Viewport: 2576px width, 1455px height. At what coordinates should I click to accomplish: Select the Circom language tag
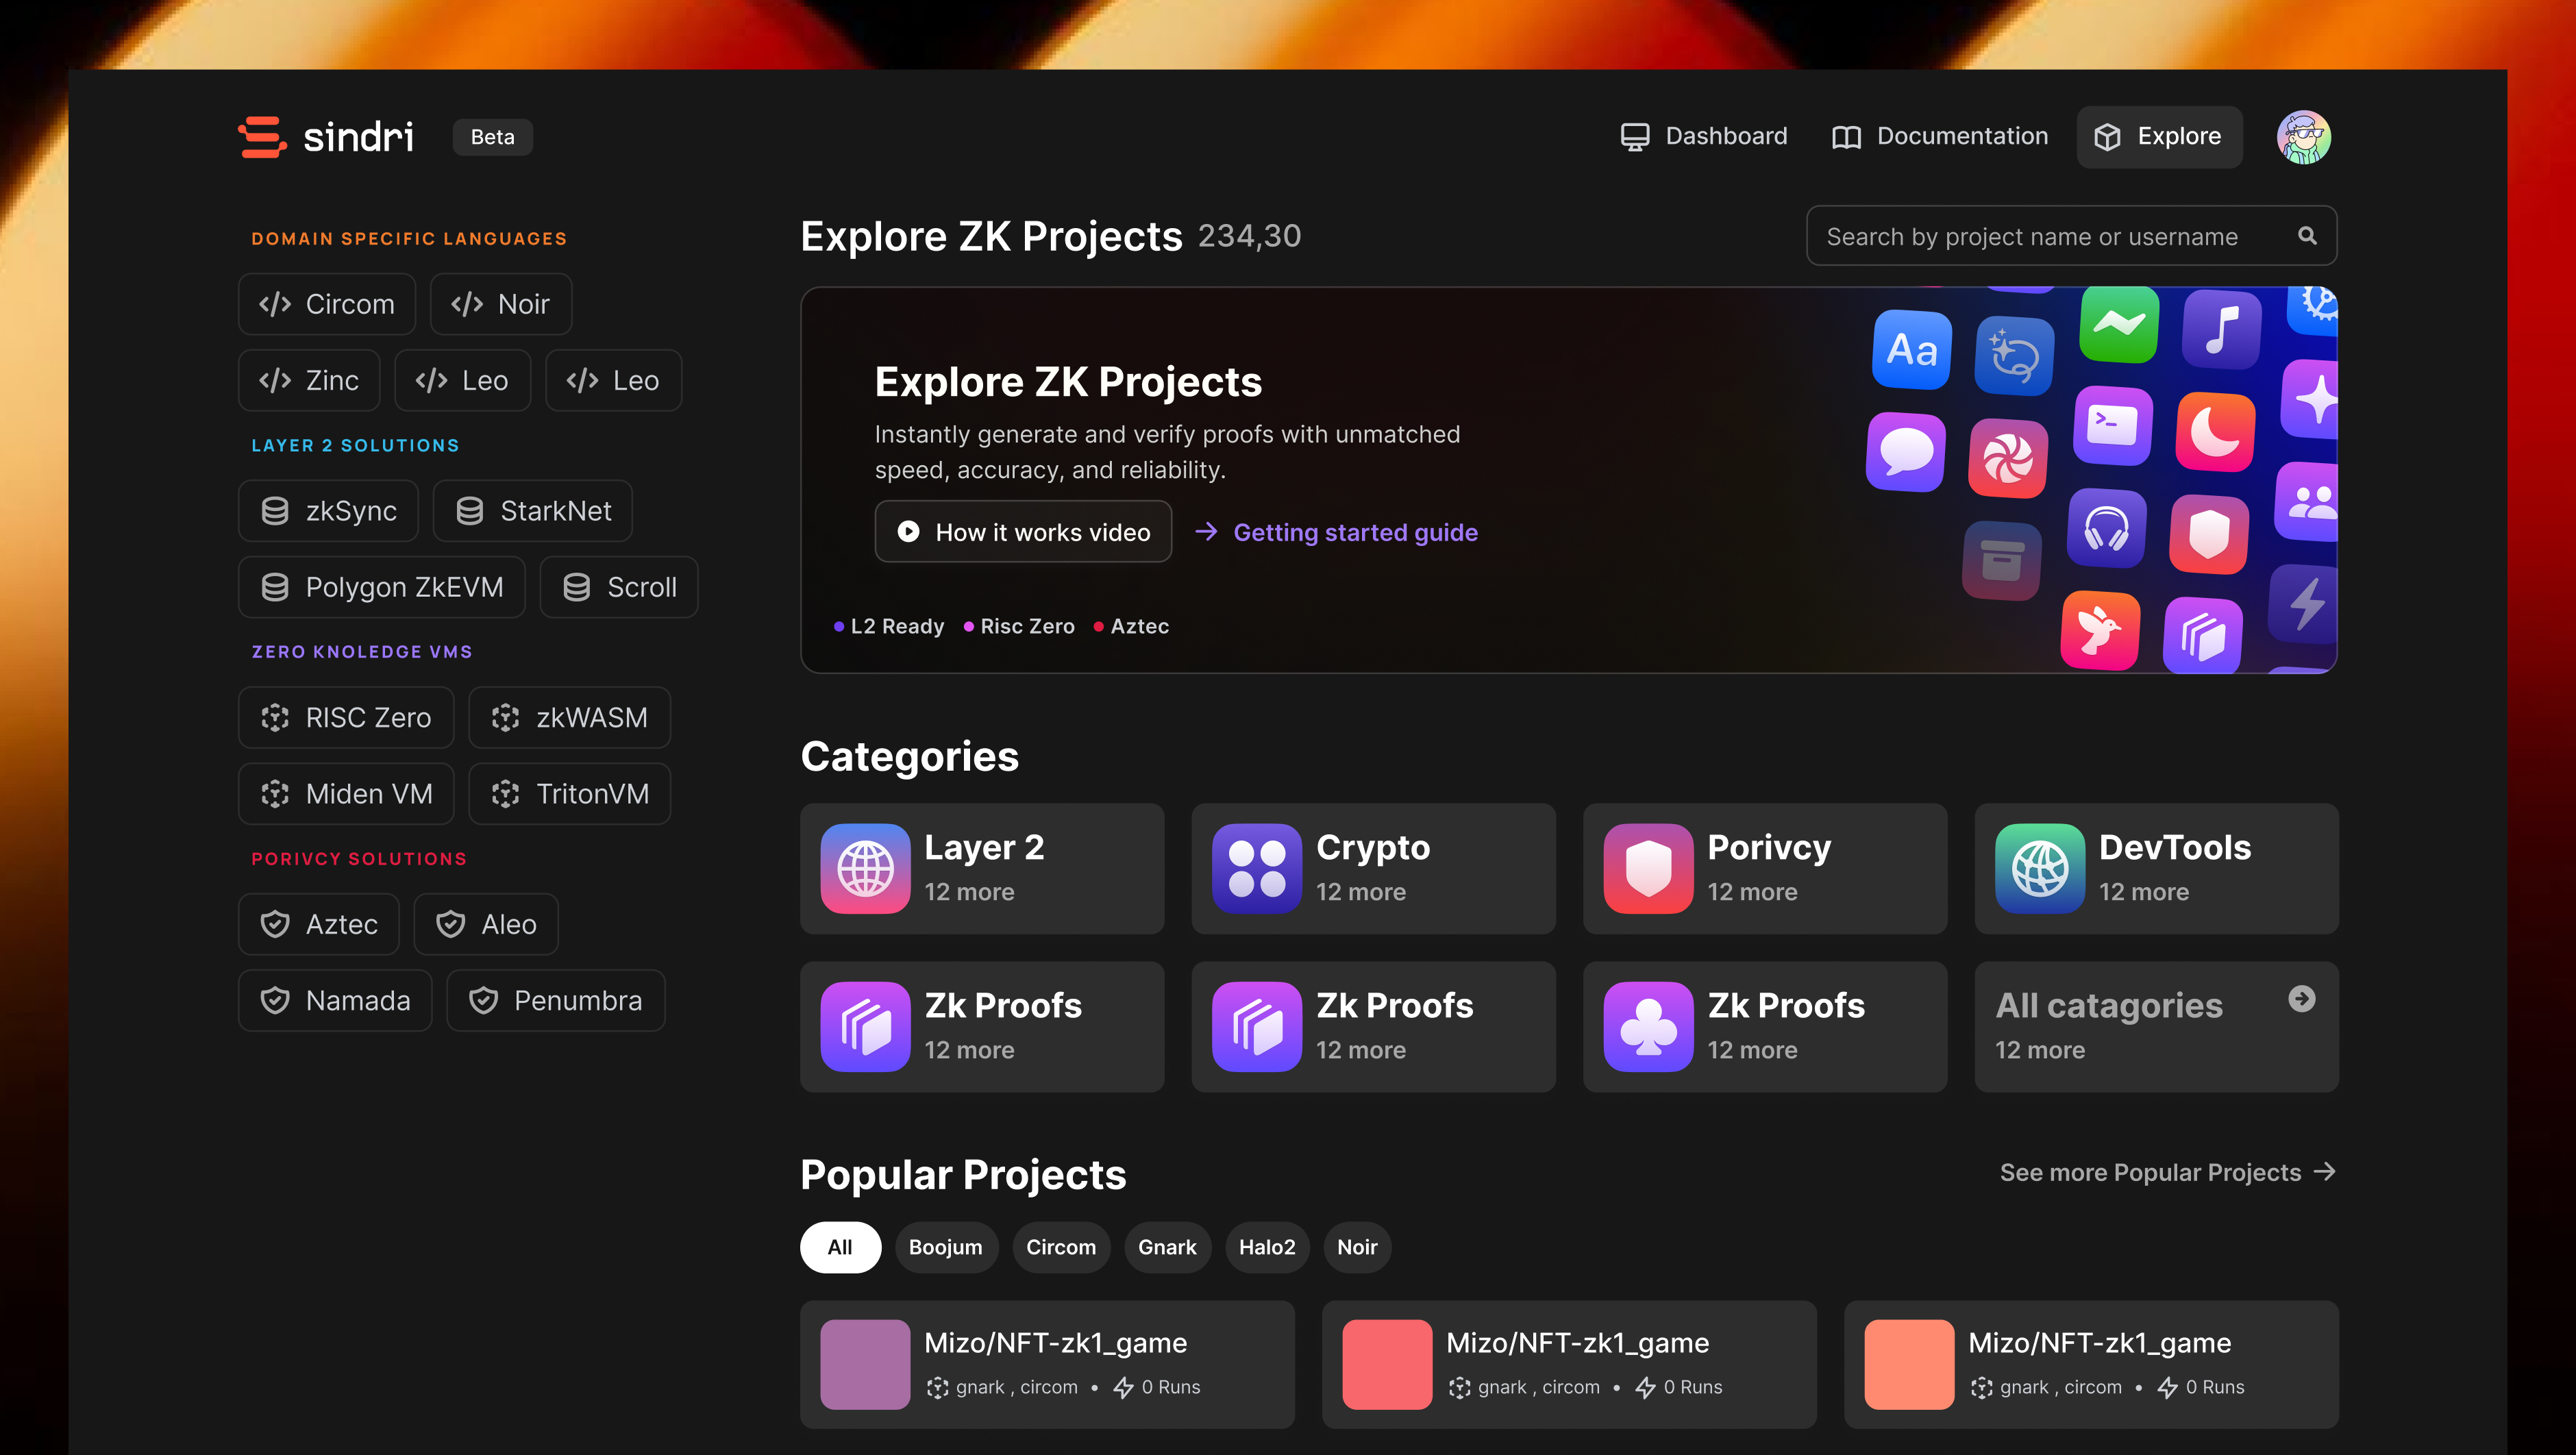[x=327, y=304]
